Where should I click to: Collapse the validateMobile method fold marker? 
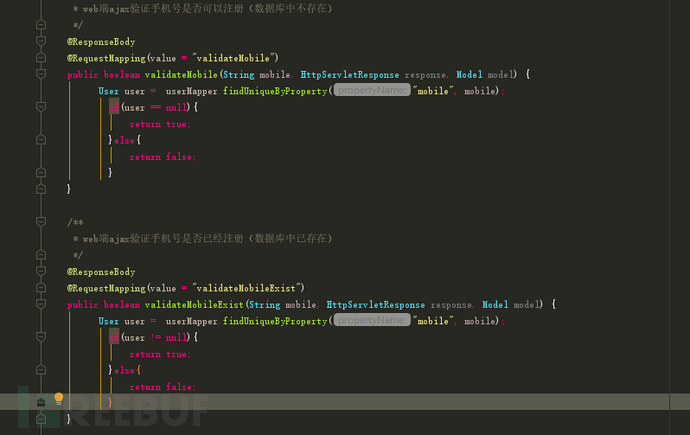[x=41, y=74]
